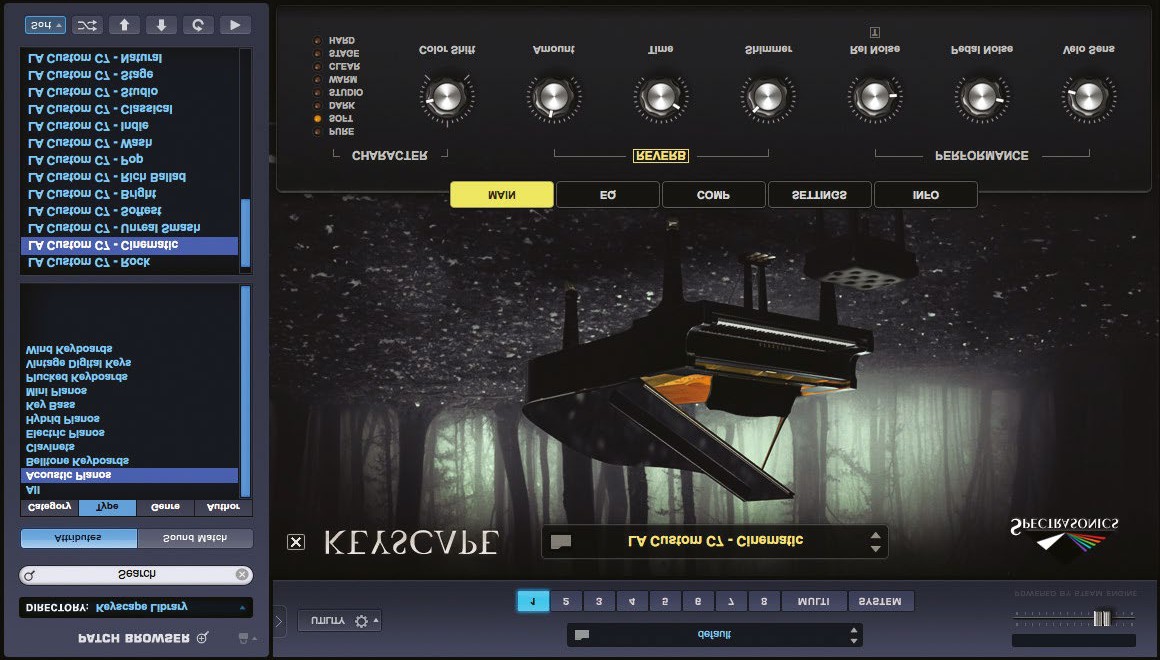Click the folder icon beside the Cinematic patch name
This screenshot has height=660, width=1160.
point(561,542)
